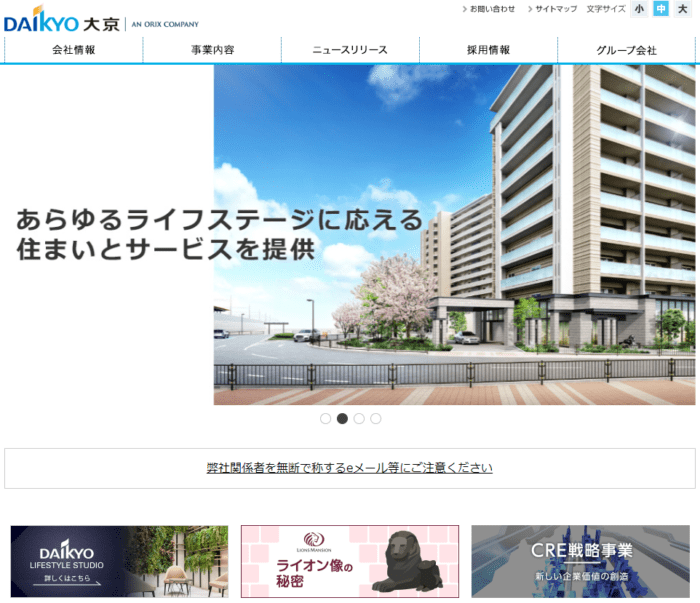Open the サイトマップ link

pos(552,9)
